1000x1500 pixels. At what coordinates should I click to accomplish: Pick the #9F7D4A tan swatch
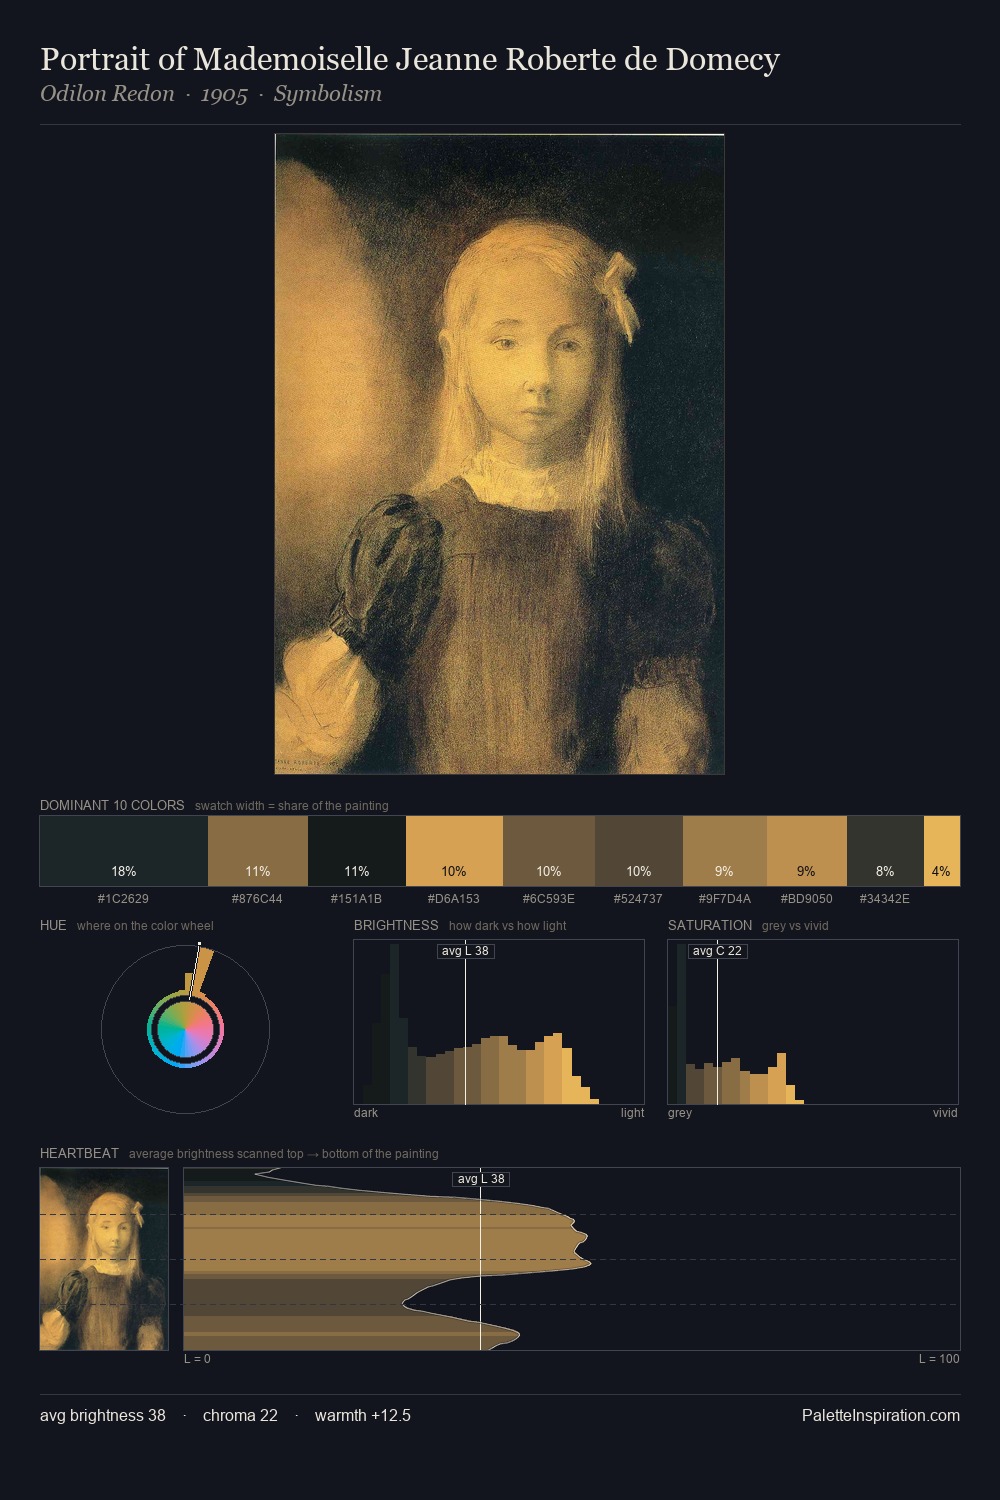pyautogui.click(x=725, y=851)
